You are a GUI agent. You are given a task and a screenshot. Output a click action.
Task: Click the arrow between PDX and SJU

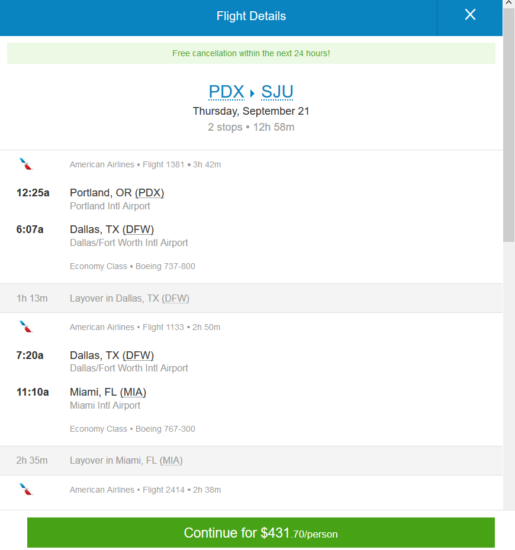click(252, 93)
